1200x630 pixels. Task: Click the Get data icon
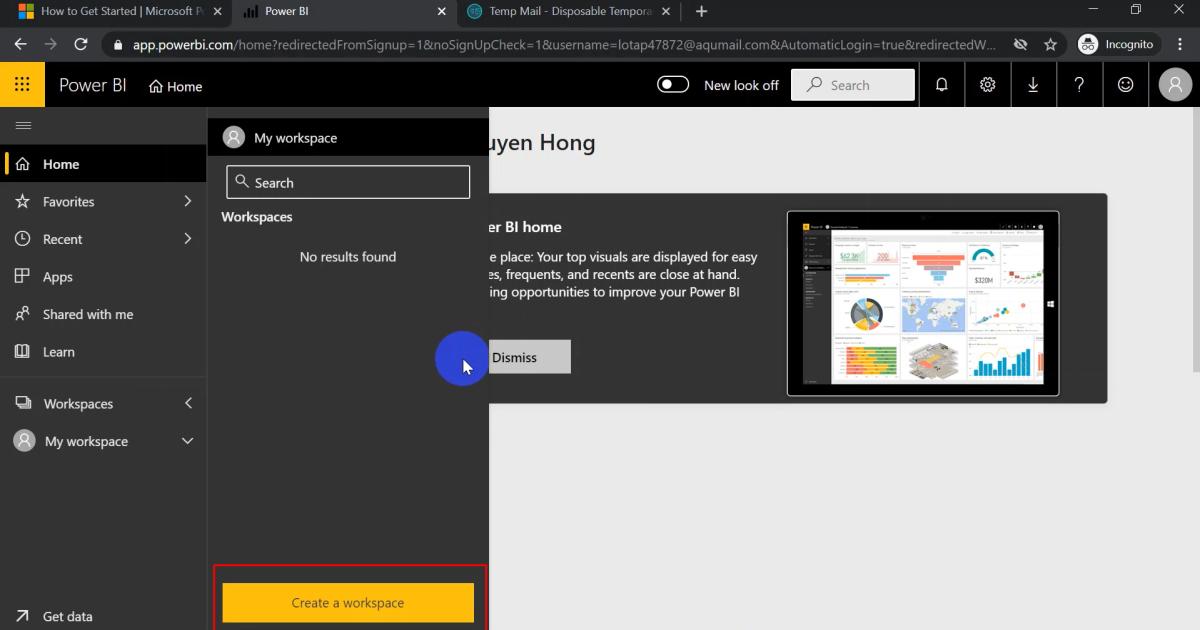pos(22,616)
